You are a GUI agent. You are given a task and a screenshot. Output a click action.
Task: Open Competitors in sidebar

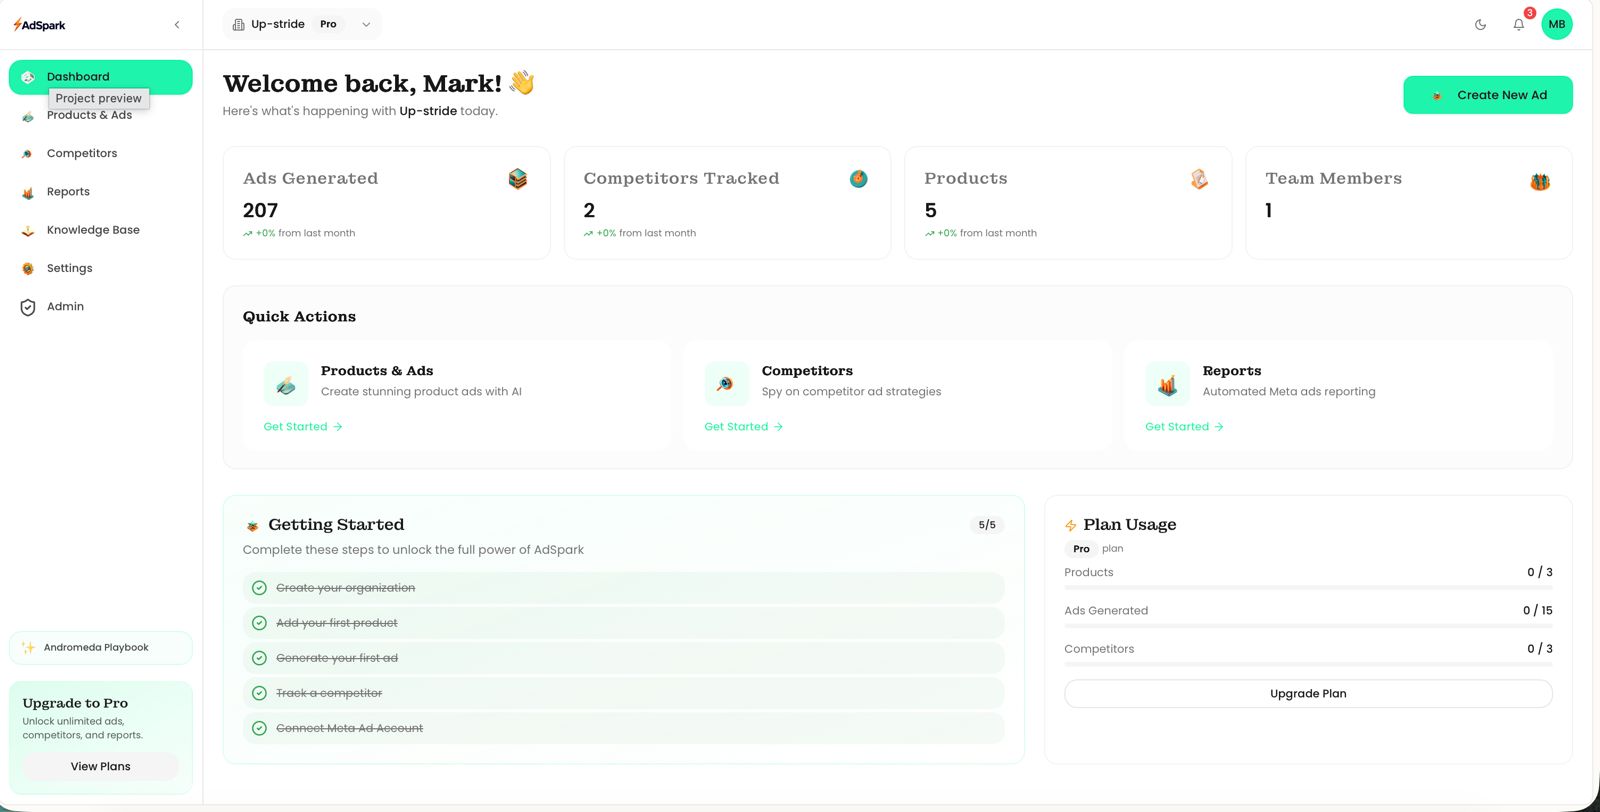click(x=100, y=153)
